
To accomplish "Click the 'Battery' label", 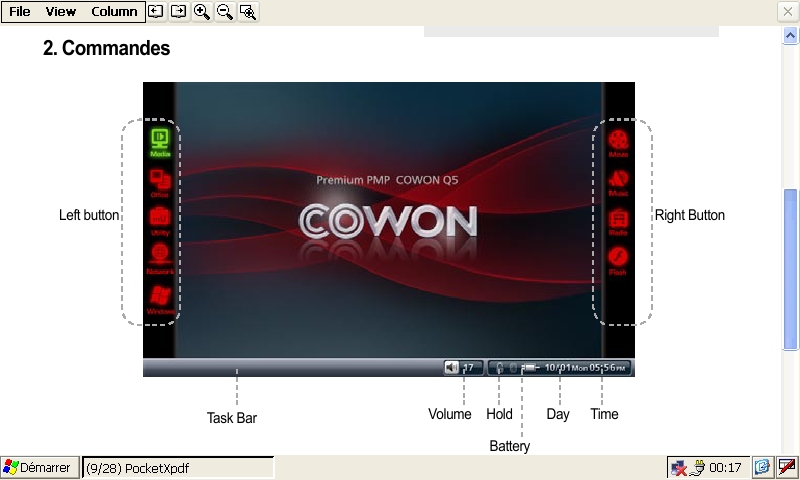I will (509, 446).
